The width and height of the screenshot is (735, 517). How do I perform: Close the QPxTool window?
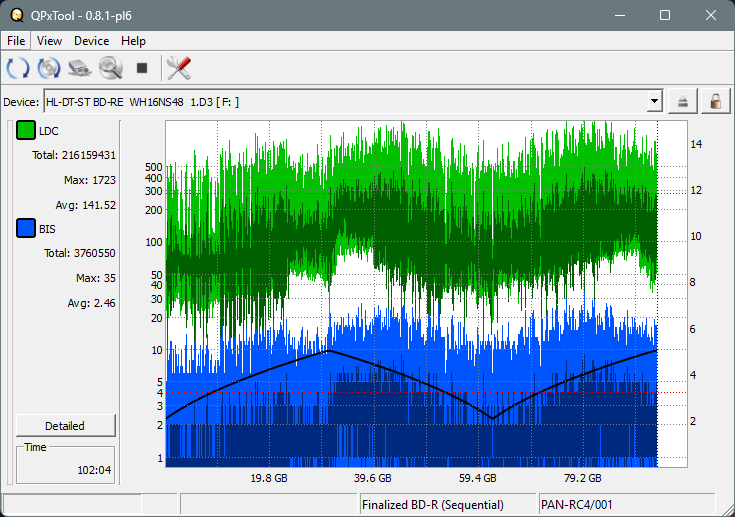[x=711, y=15]
